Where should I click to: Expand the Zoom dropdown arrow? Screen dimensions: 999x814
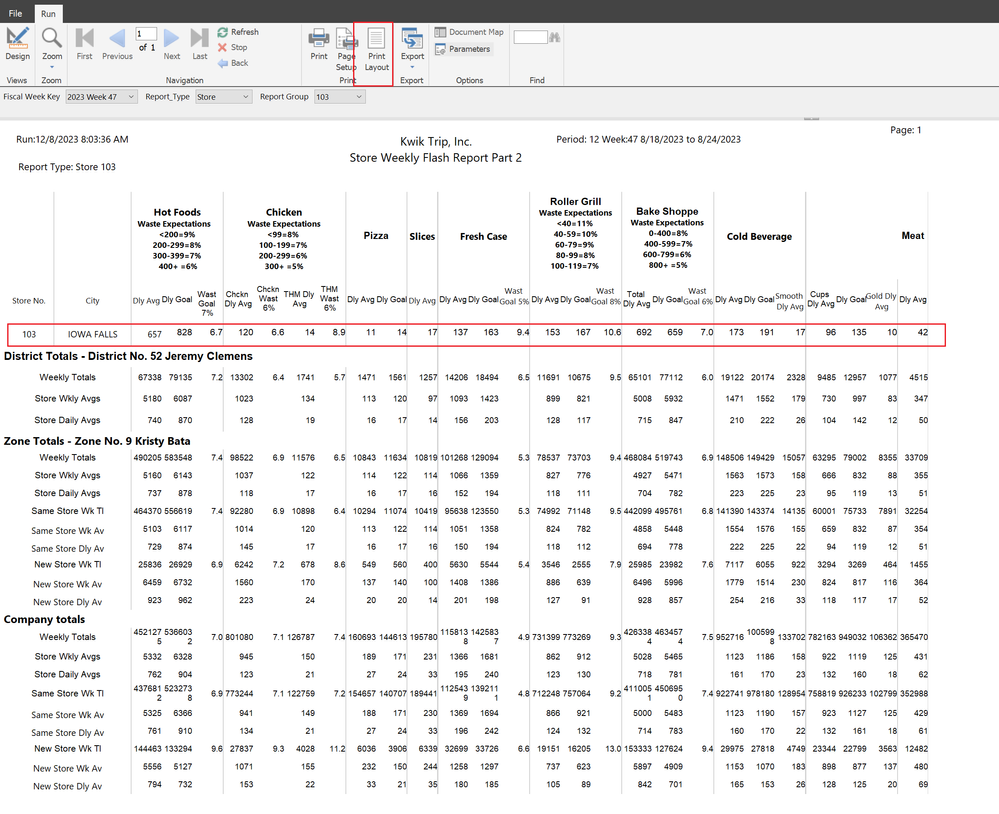point(52,67)
